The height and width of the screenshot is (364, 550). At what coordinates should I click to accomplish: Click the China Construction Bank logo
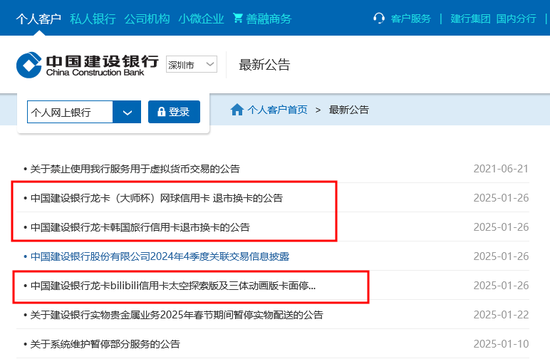click(87, 65)
